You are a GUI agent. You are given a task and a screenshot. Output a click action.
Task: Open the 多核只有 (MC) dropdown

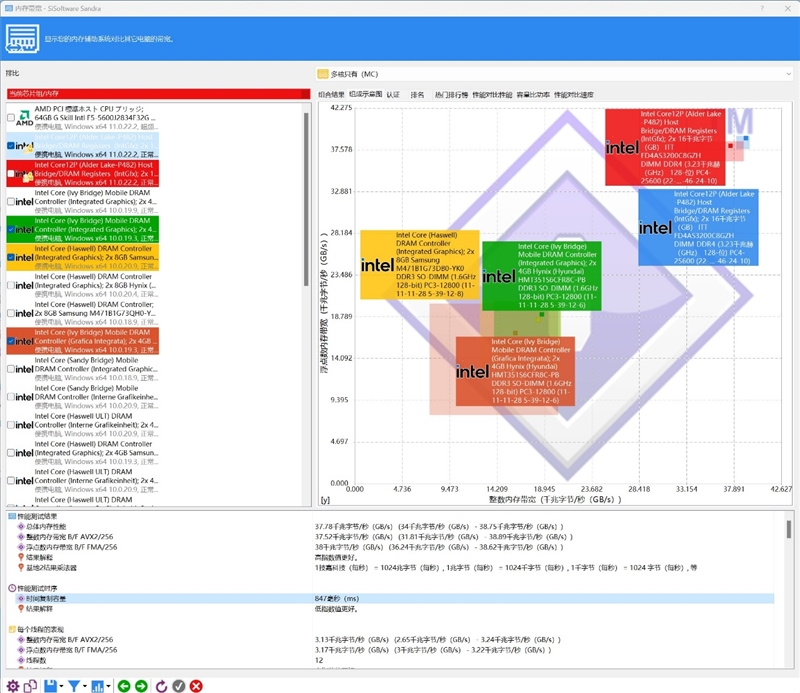coord(553,73)
